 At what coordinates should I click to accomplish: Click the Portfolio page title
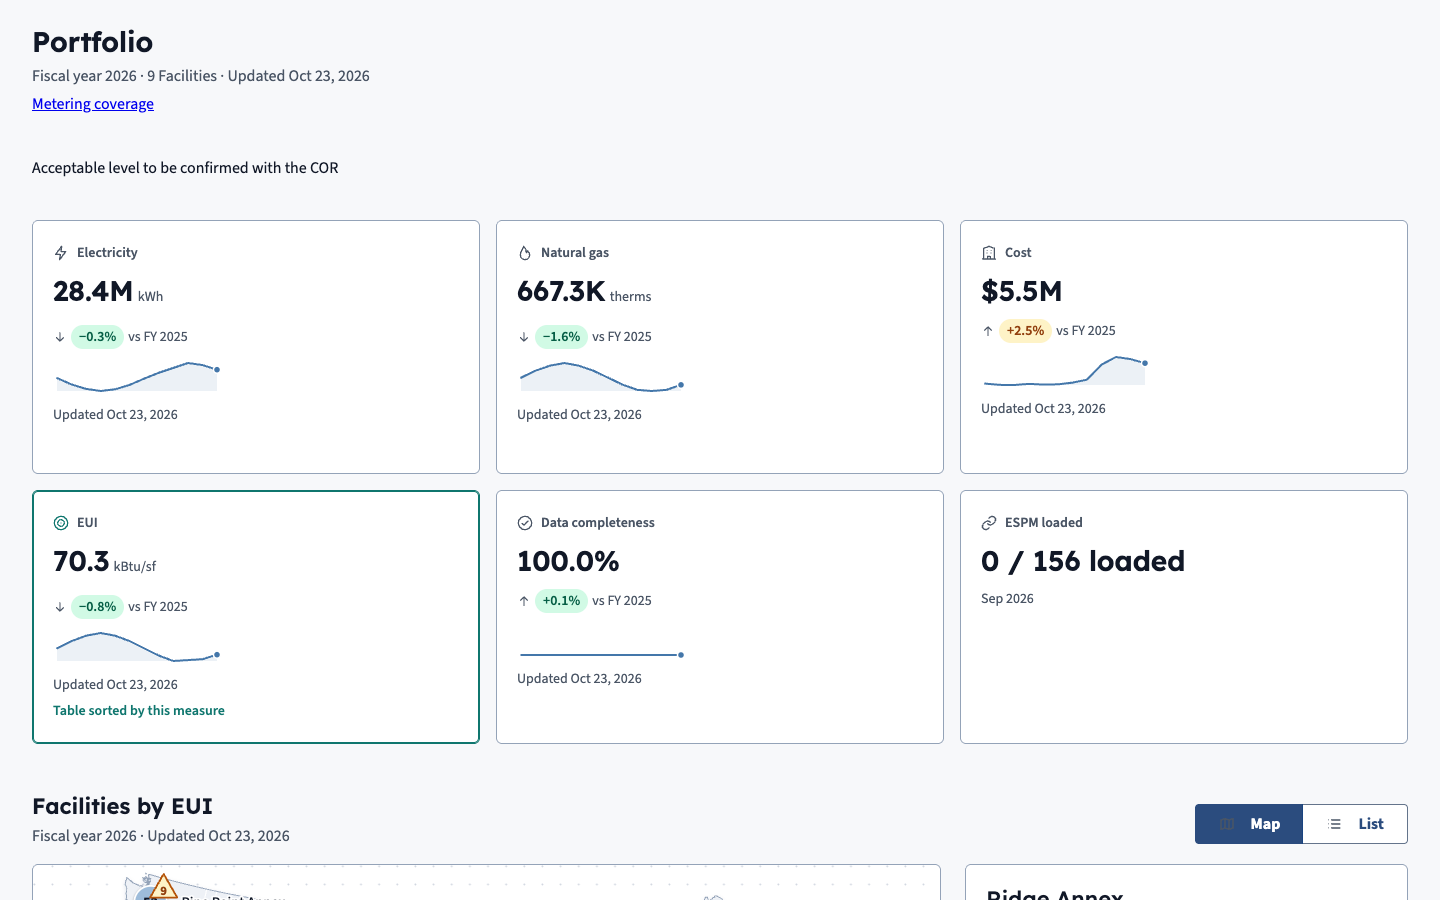pyautogui.click(x=93, y=42)
